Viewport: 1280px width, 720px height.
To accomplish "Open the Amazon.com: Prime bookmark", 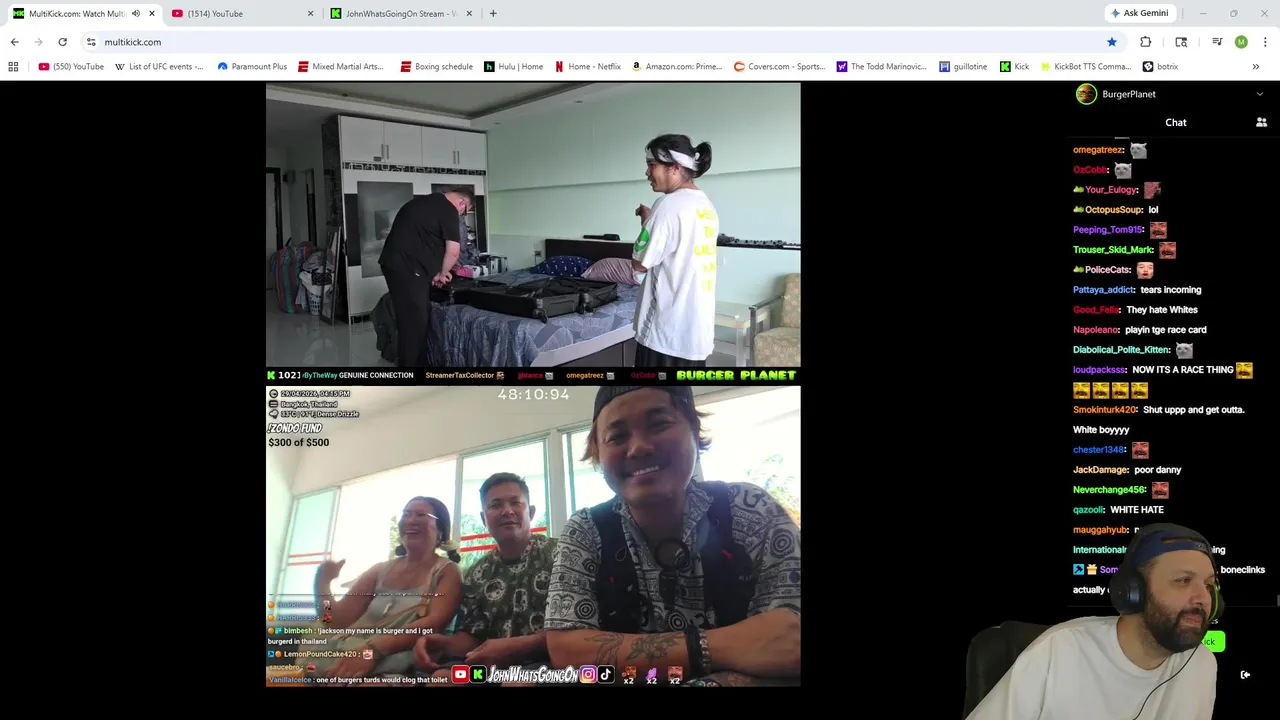I will point(677,67).
